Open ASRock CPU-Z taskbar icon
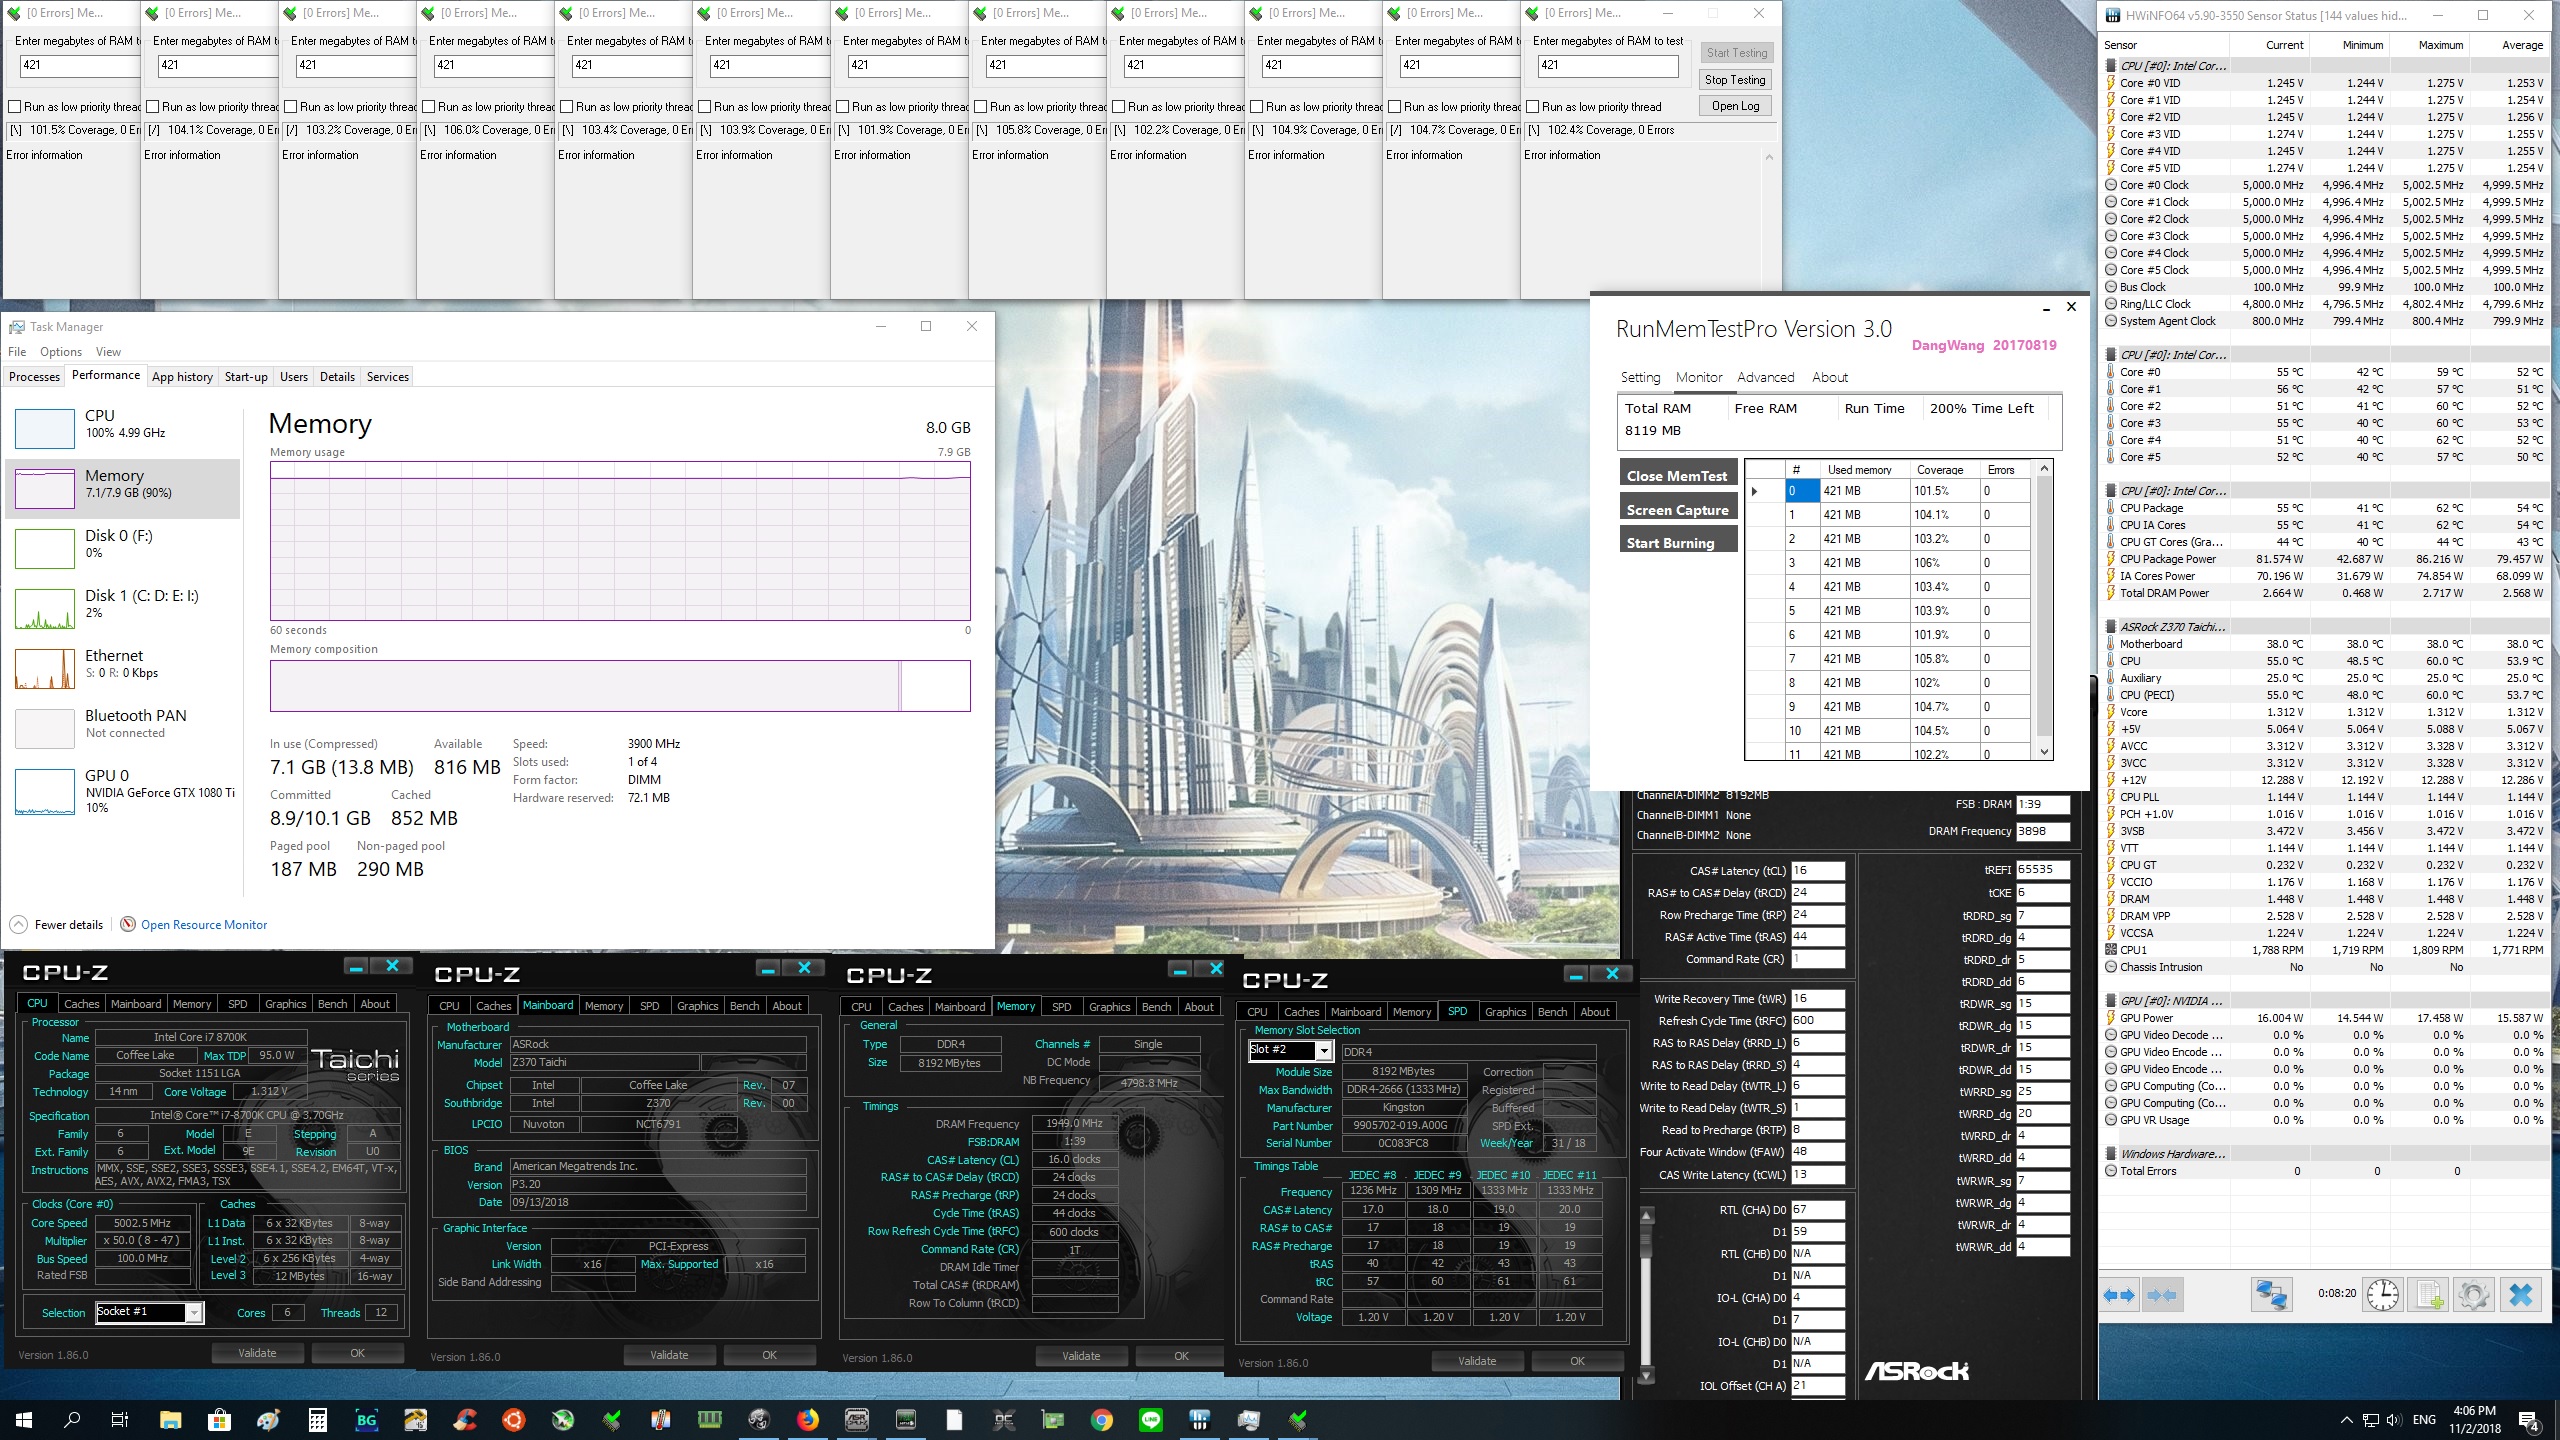The height and width of the screenshot is (1440, 2560). (857, 1420)
